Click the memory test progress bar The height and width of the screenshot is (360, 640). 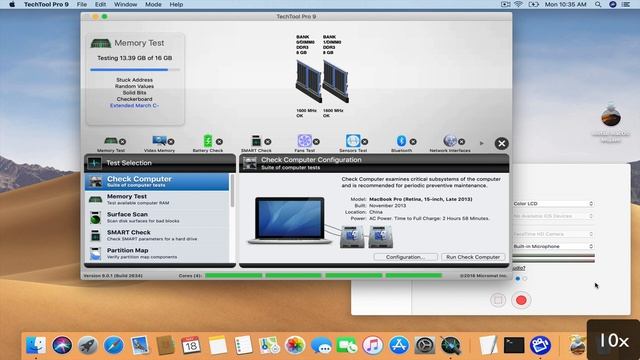(x=135, y=70)
